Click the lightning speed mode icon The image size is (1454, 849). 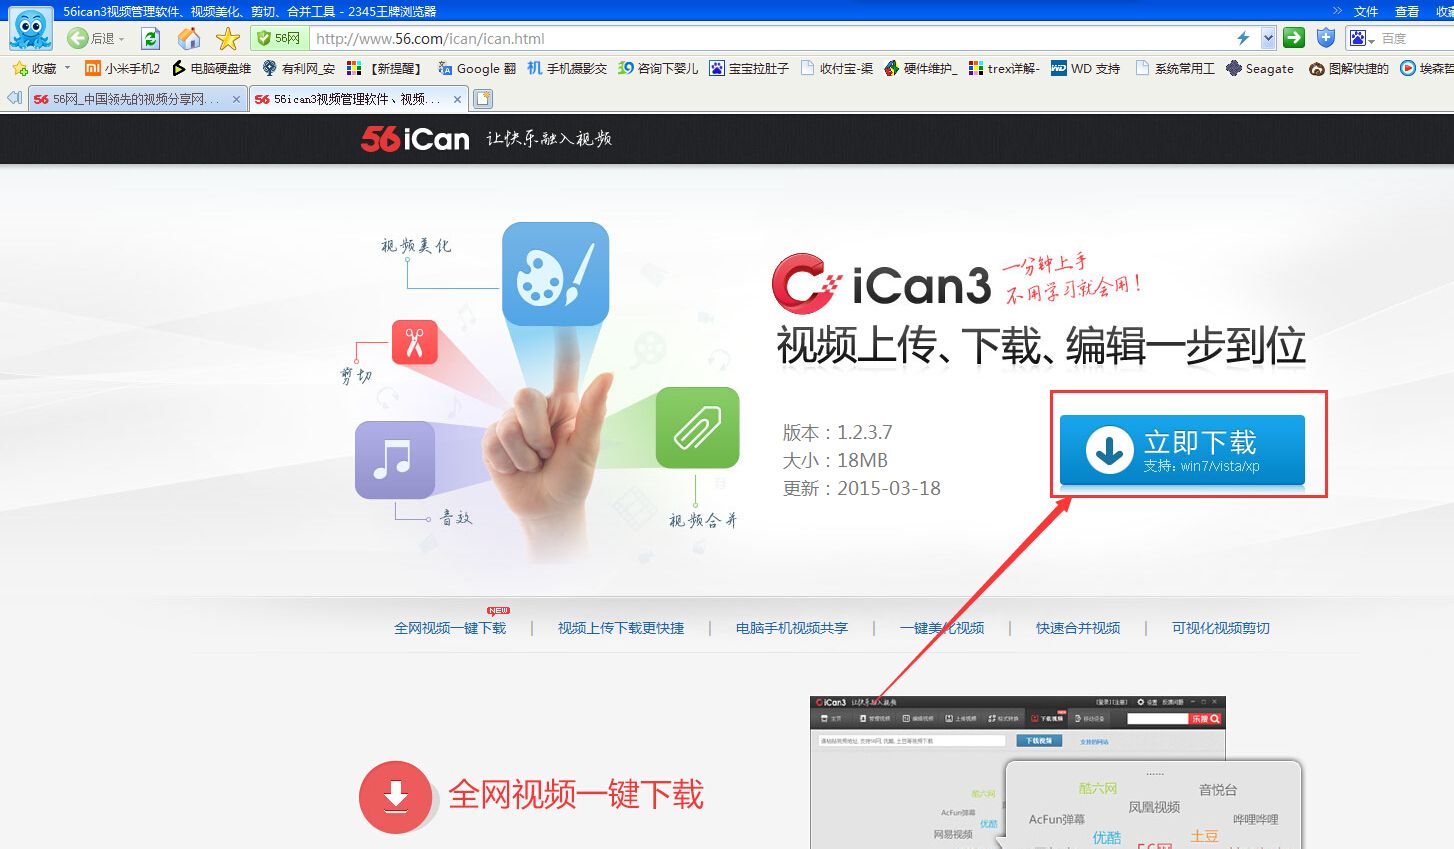tap(1243, 38)
